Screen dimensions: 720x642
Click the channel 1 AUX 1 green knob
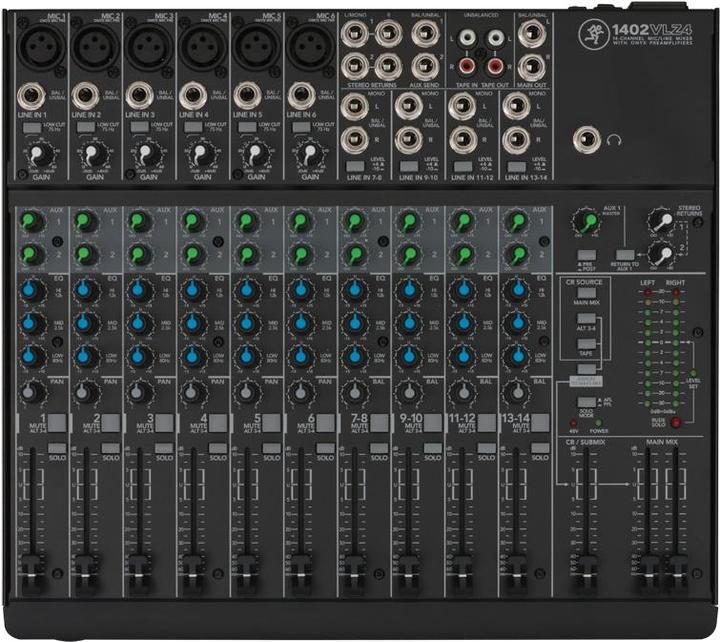pyautogui.click(x=32, y=222)
